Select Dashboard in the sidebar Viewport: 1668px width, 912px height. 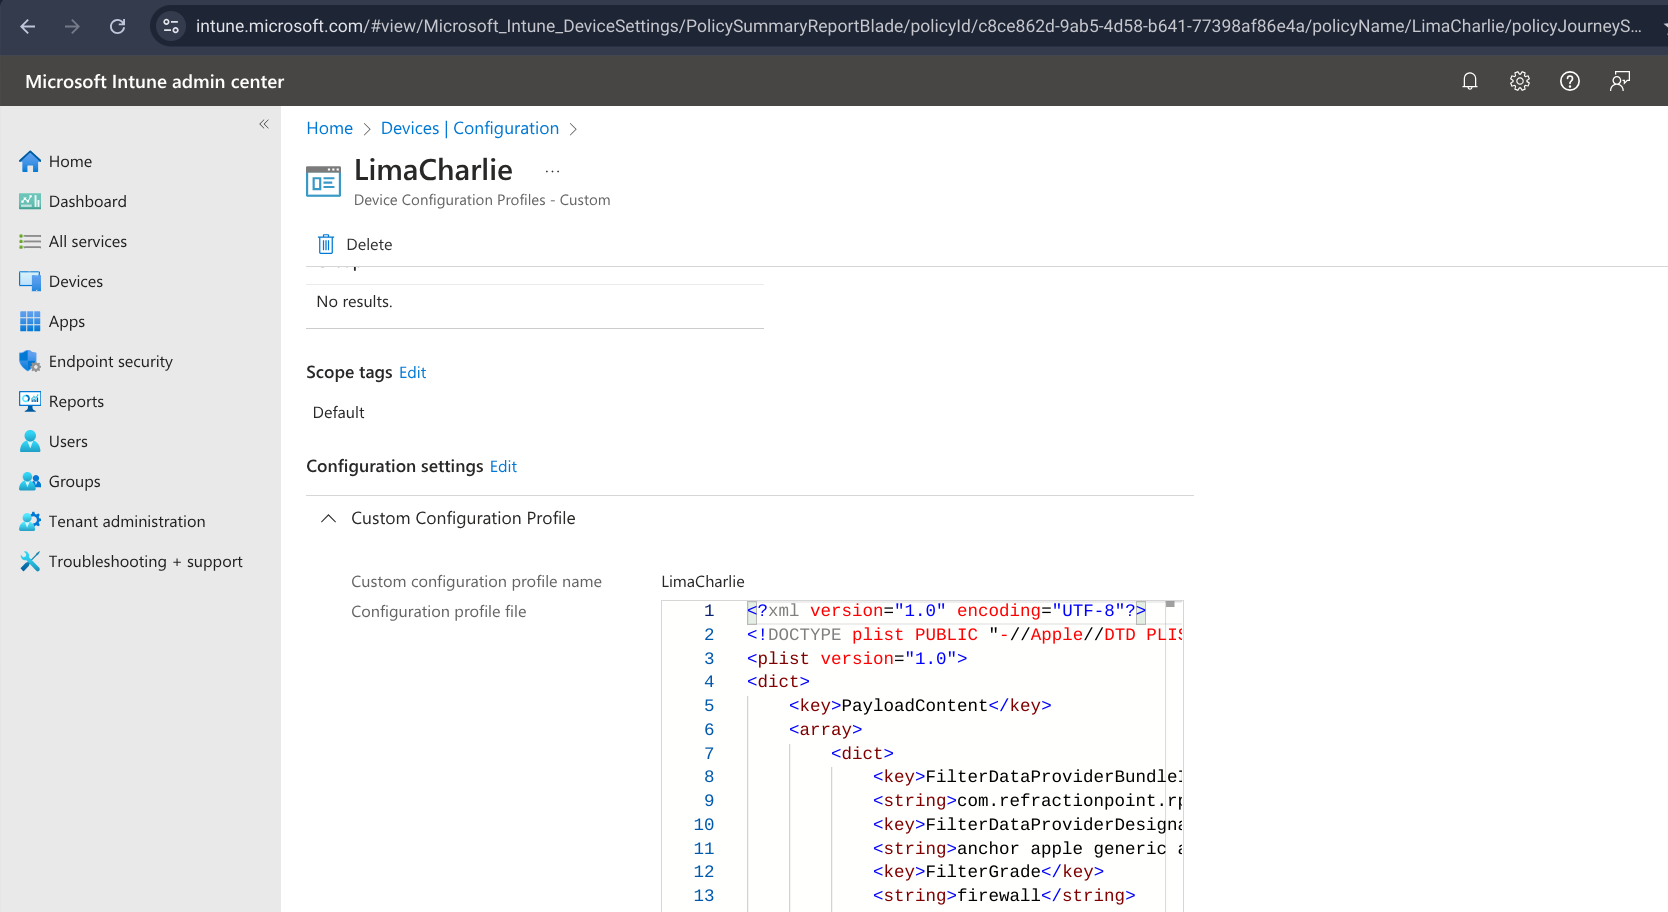pyautogui.click(x=87, y=201)
